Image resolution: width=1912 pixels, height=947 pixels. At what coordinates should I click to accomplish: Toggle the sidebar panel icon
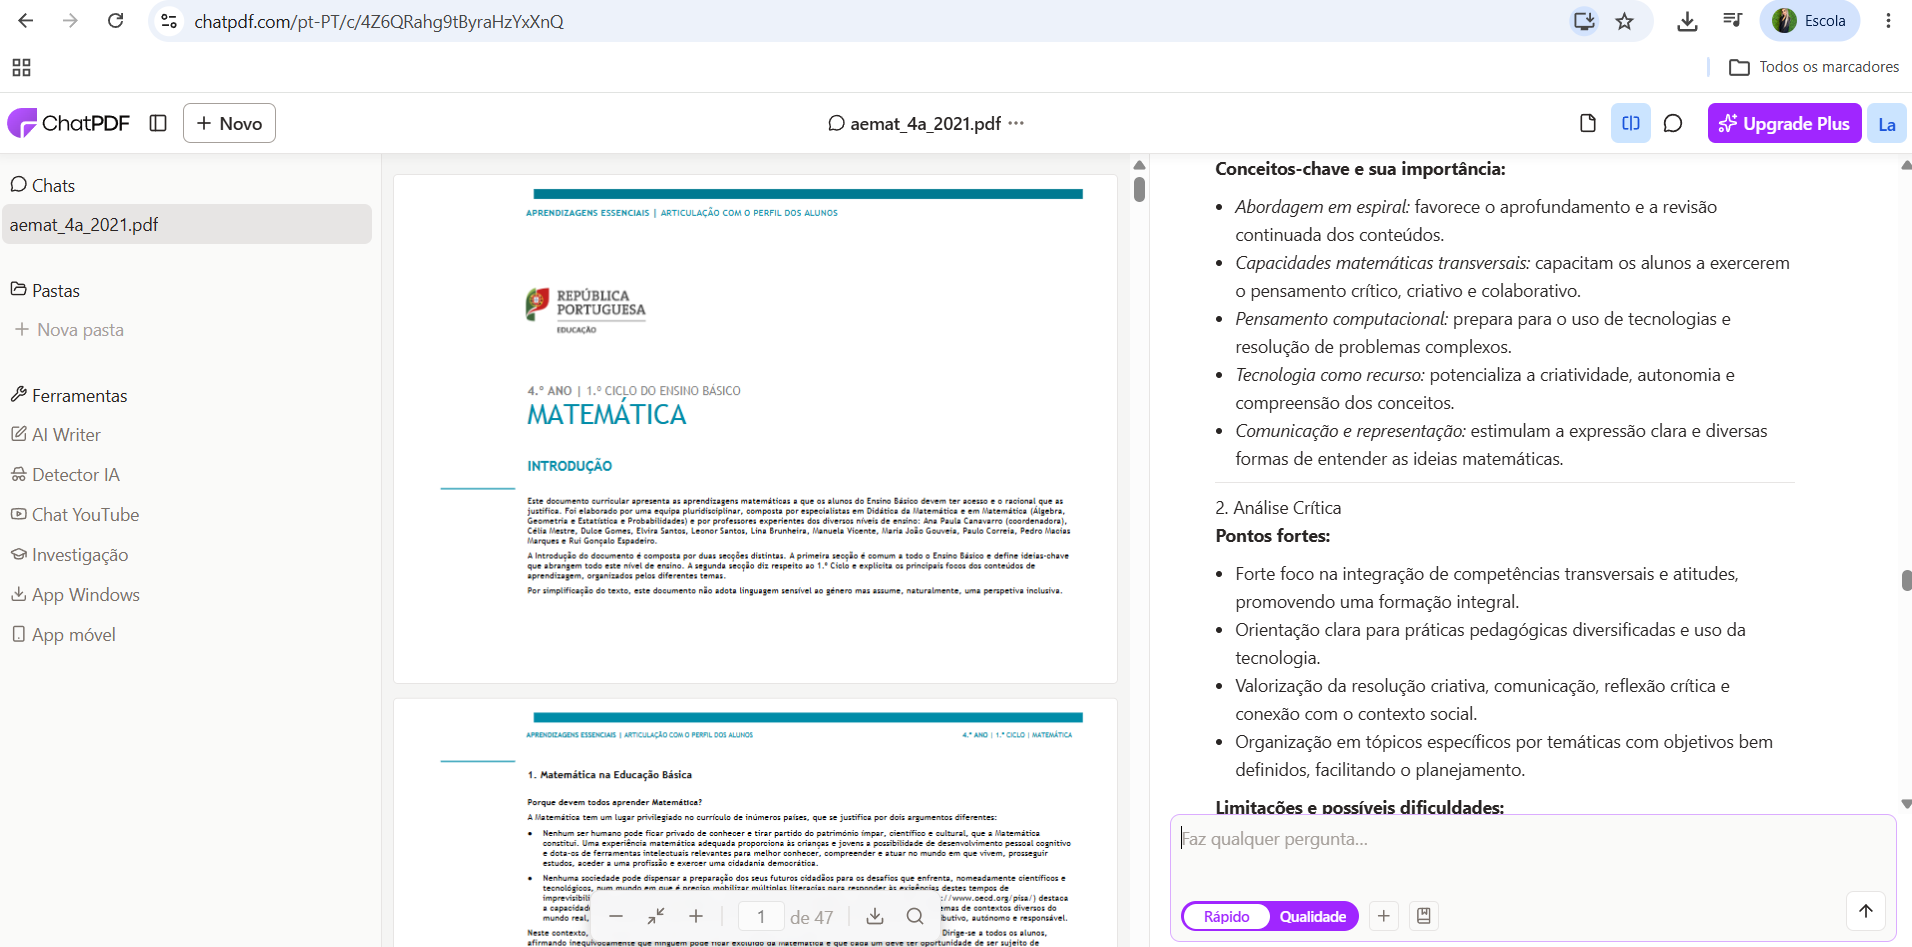coord(158,123)
